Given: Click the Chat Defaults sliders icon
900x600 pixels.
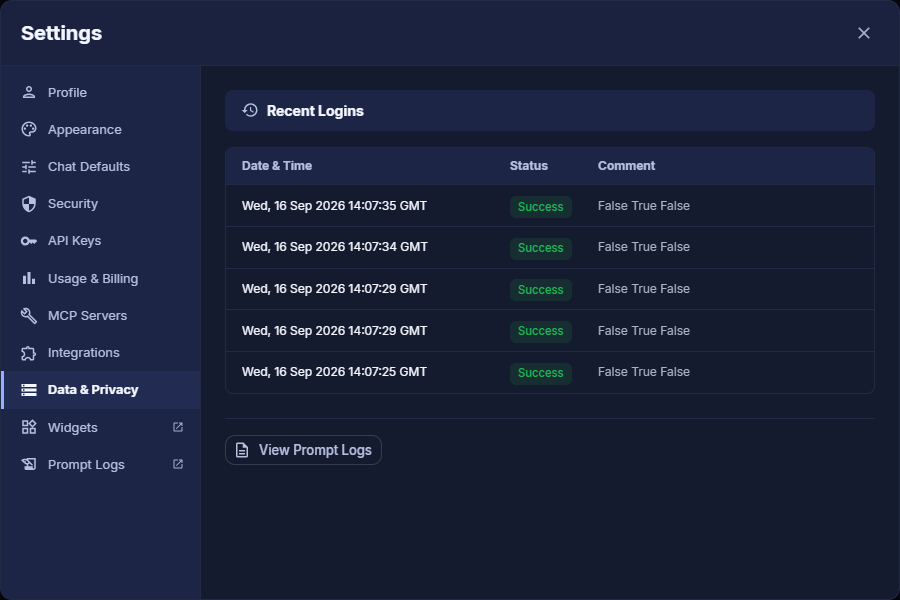Looking at the screenshot, I should [x=29, y=167].
